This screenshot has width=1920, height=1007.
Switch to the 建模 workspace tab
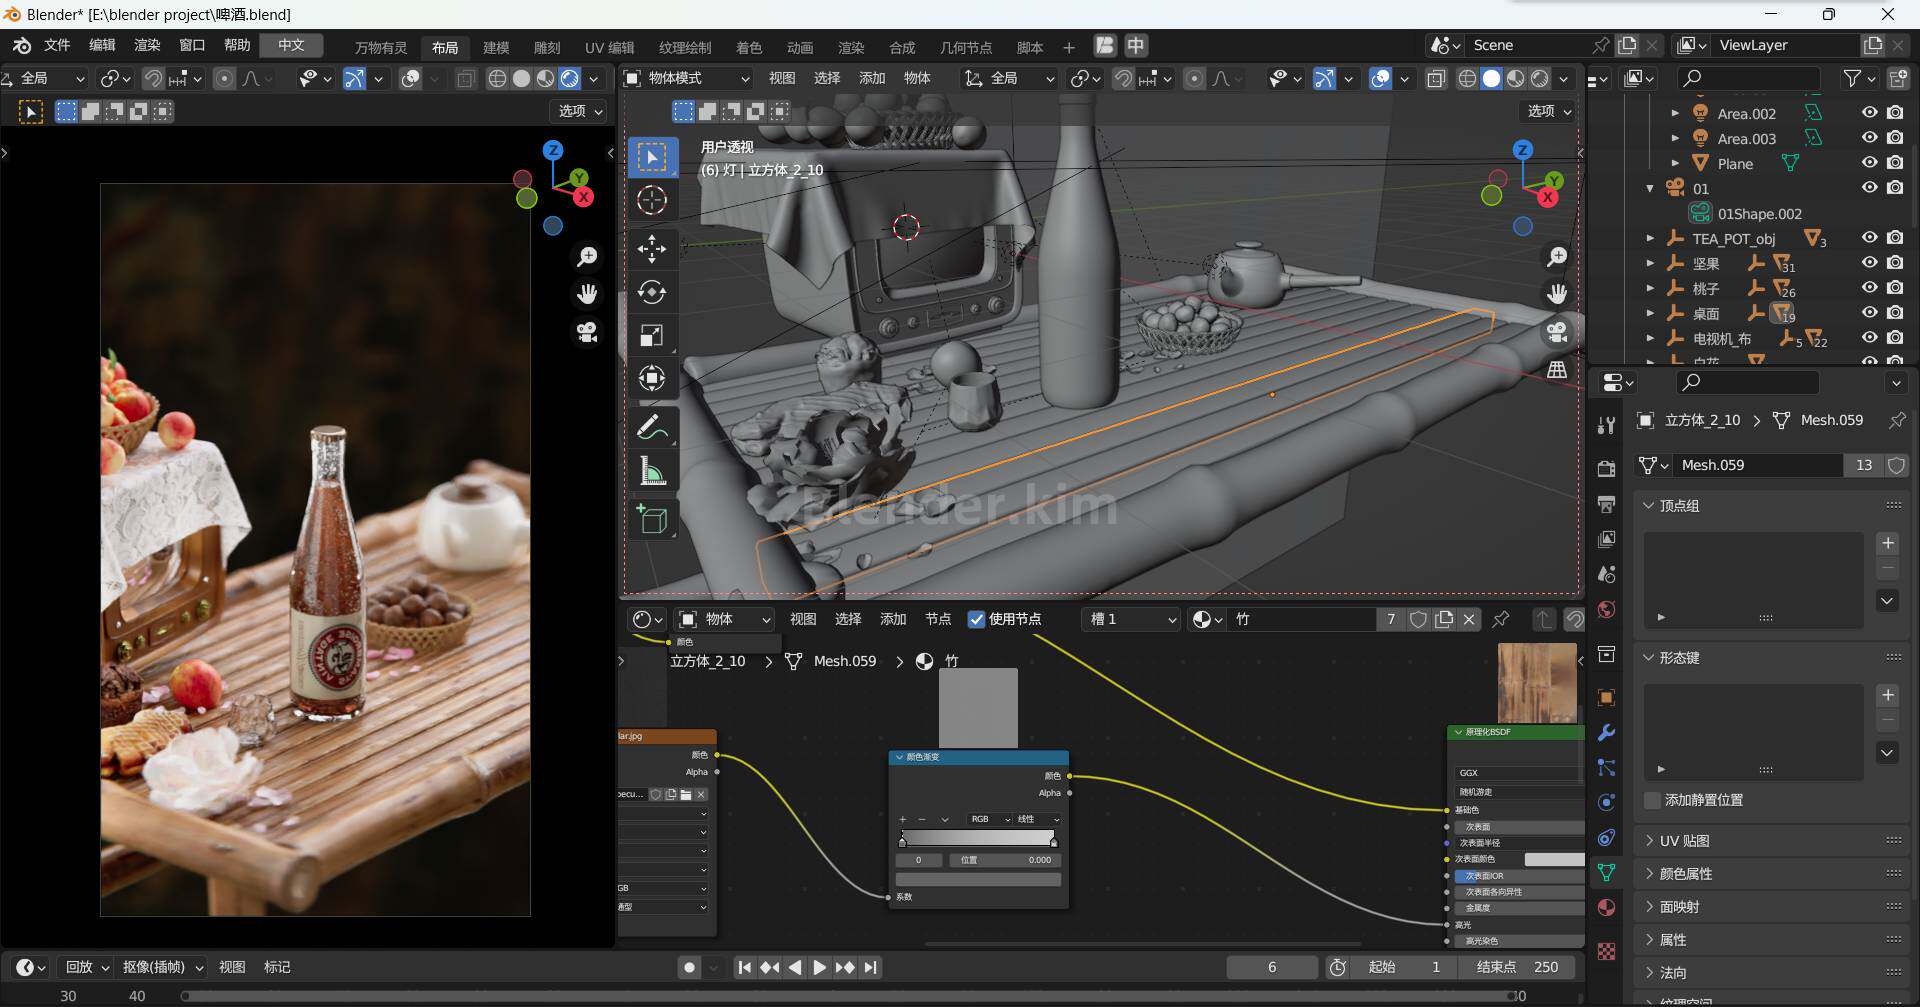pyautogui.click(x=496, y=47)
